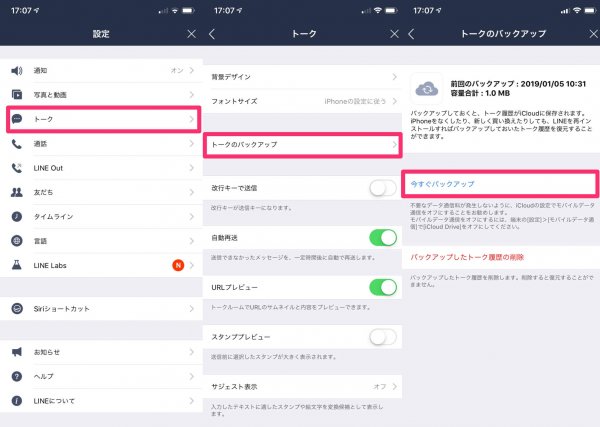Open chevron on トークのバックアップ row
Image resolution: width=600 pixels, height=427 pixels.
coord(395,145)
